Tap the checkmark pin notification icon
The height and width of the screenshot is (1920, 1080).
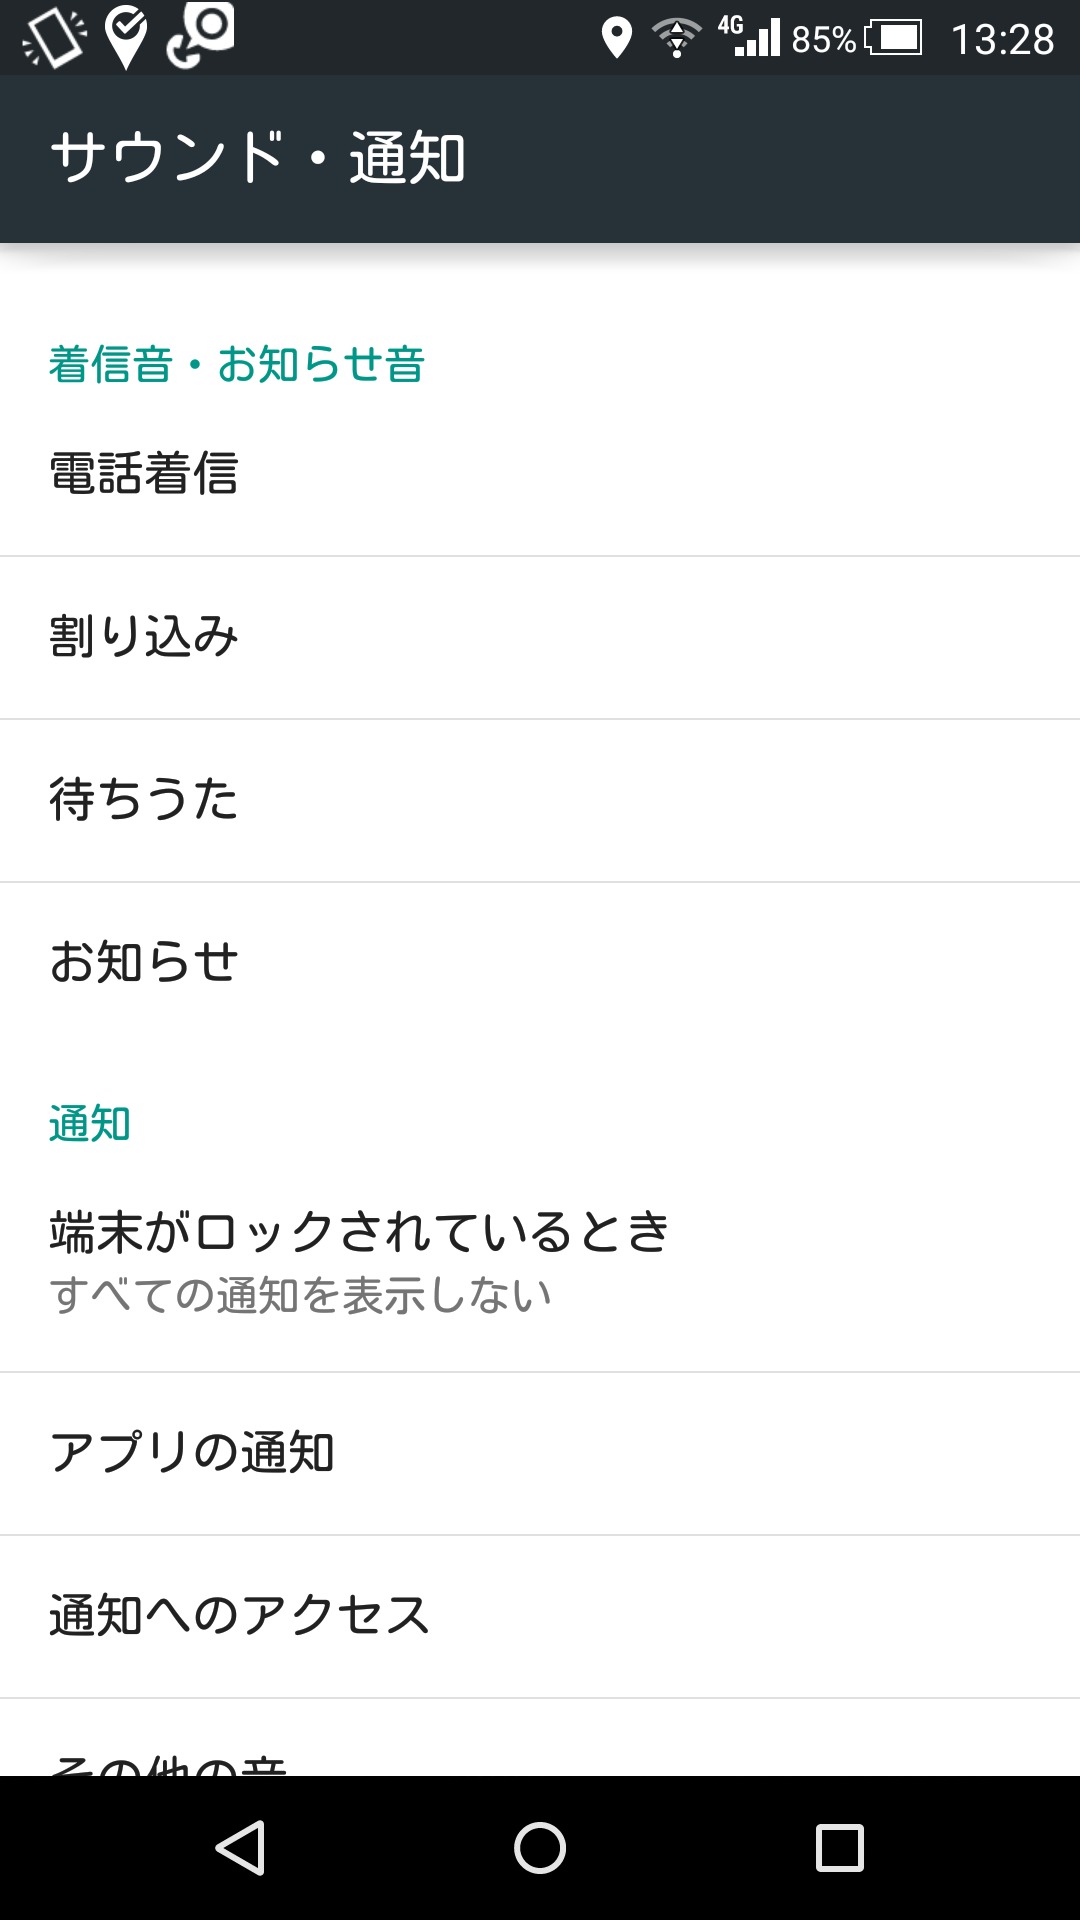coord(127,37)
